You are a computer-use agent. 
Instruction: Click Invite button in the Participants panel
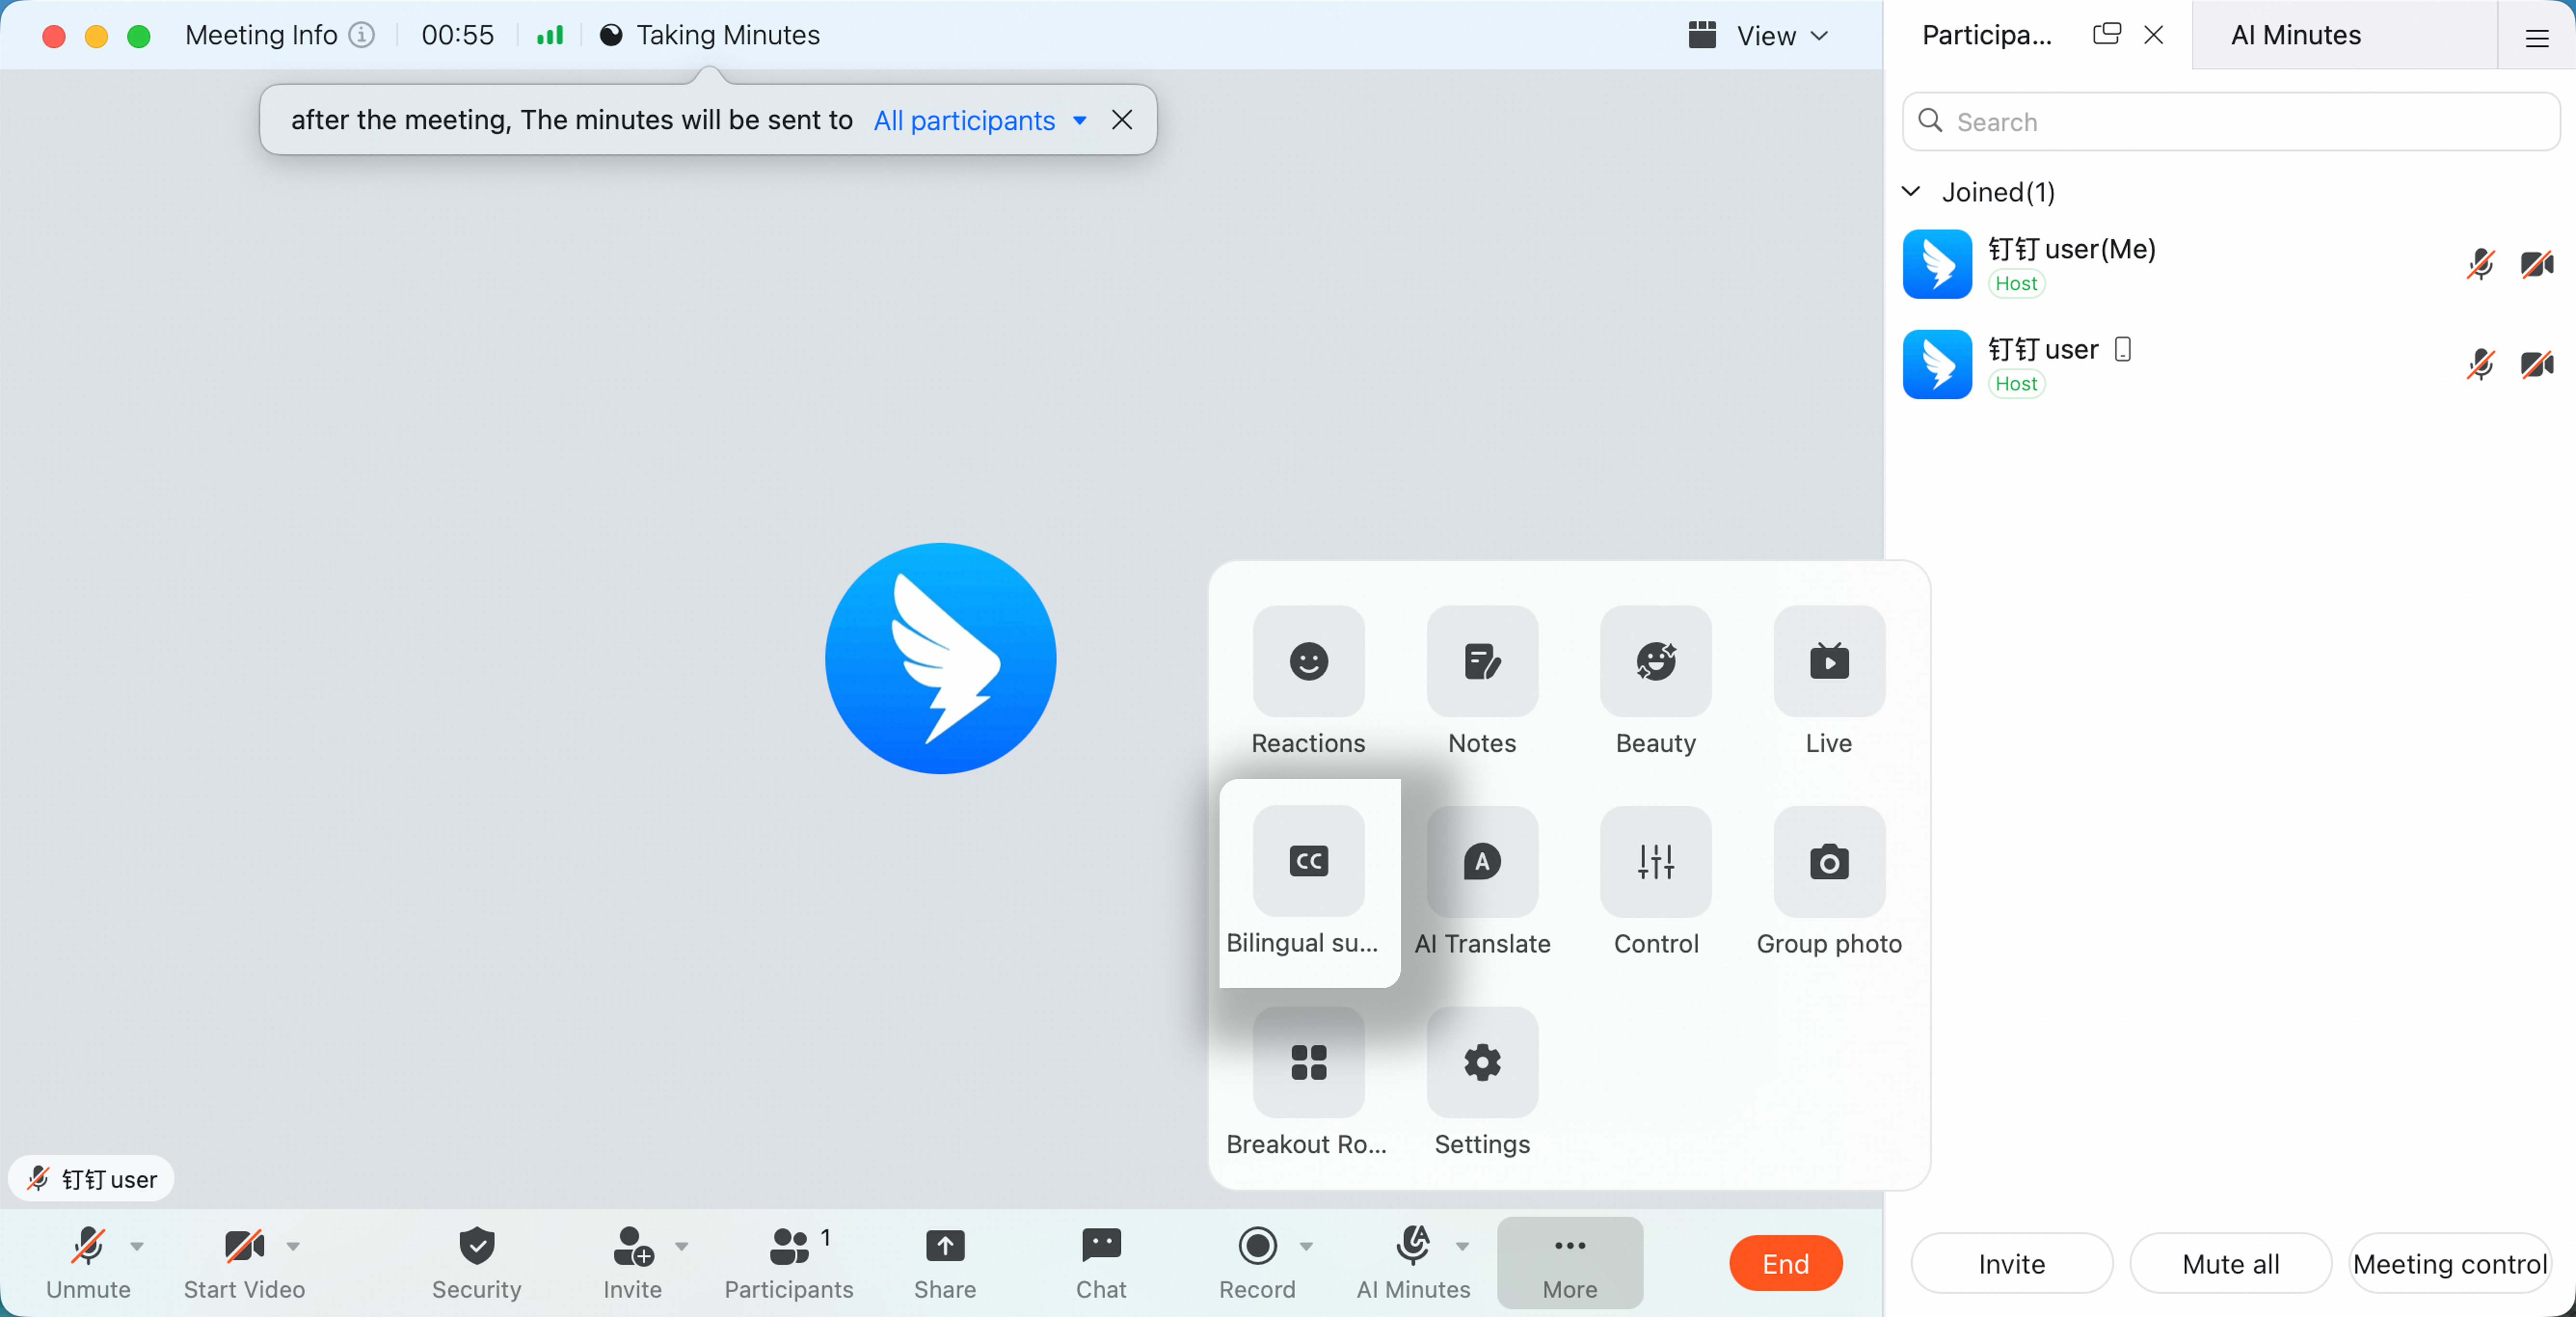click(x=2011, y=1264)
